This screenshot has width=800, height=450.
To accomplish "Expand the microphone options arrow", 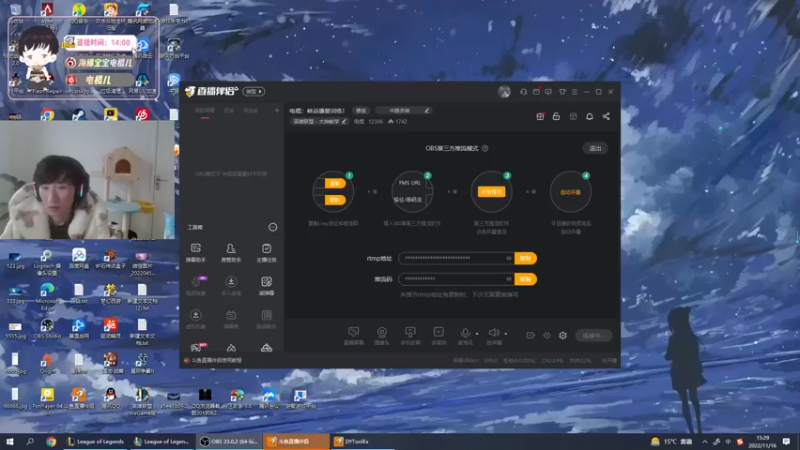I will point(477,334).
